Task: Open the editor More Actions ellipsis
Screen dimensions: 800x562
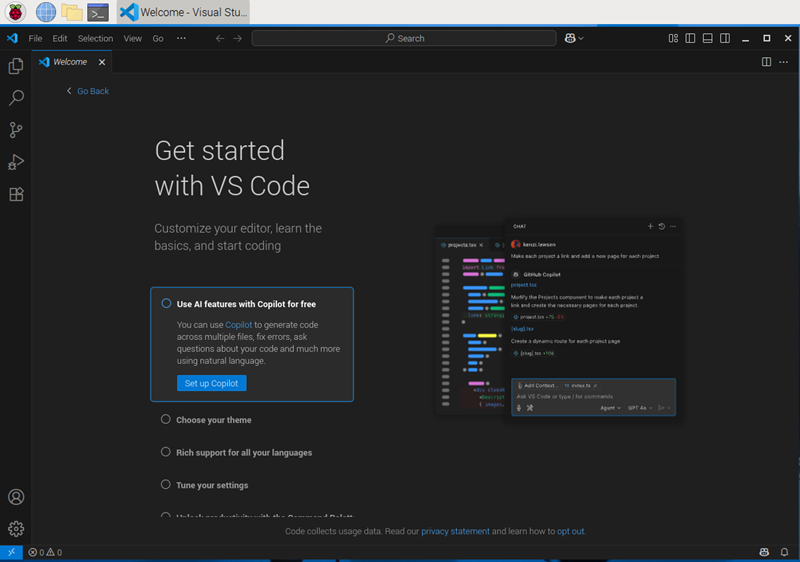Action: (784, 62)
